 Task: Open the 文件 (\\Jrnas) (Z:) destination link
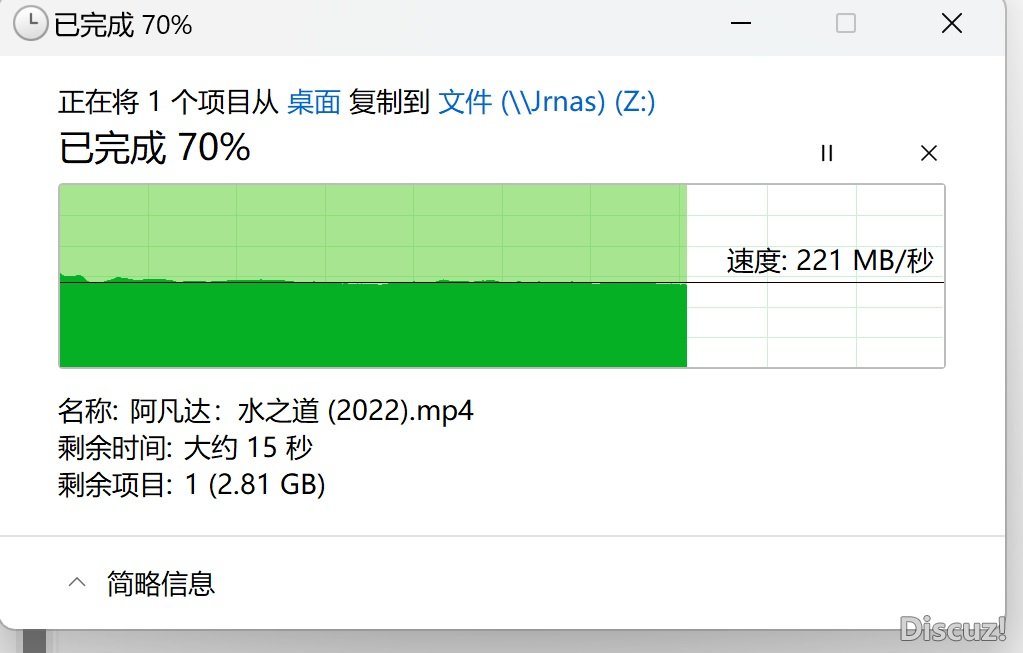pyautogui.click(x=547, y=102)
